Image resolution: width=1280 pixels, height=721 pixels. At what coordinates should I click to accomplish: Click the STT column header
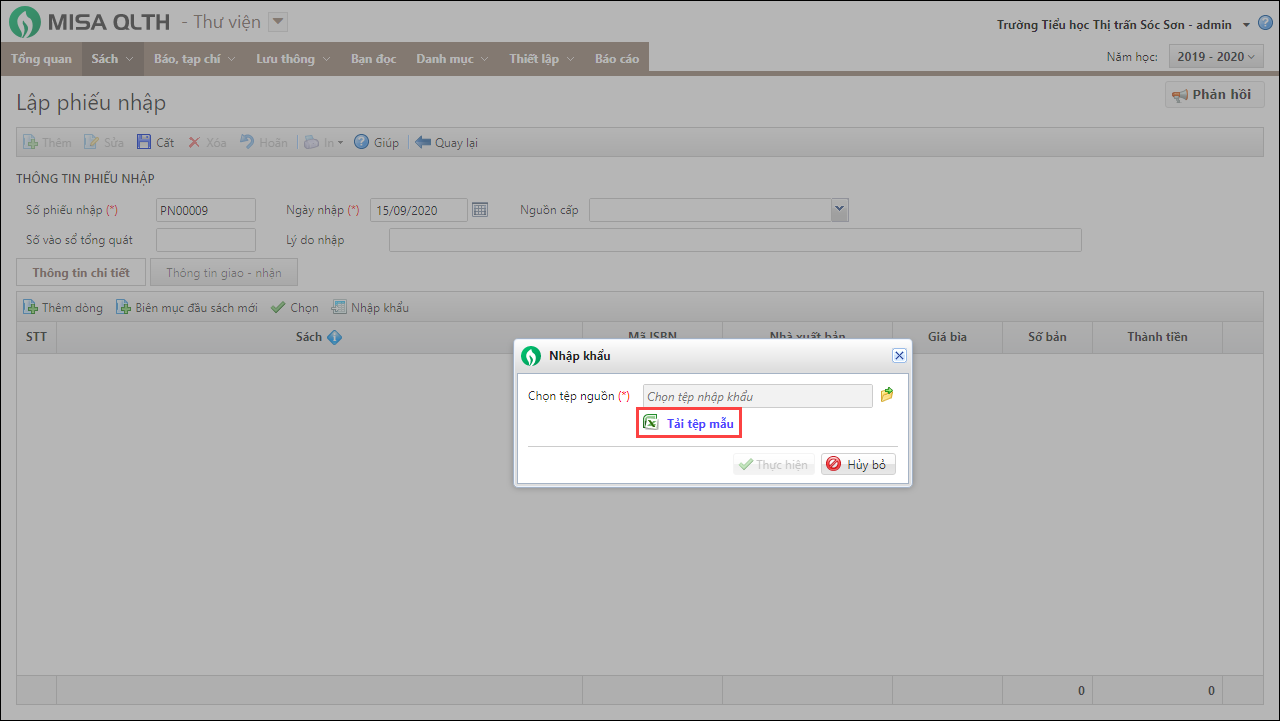[x=37, y=337]
